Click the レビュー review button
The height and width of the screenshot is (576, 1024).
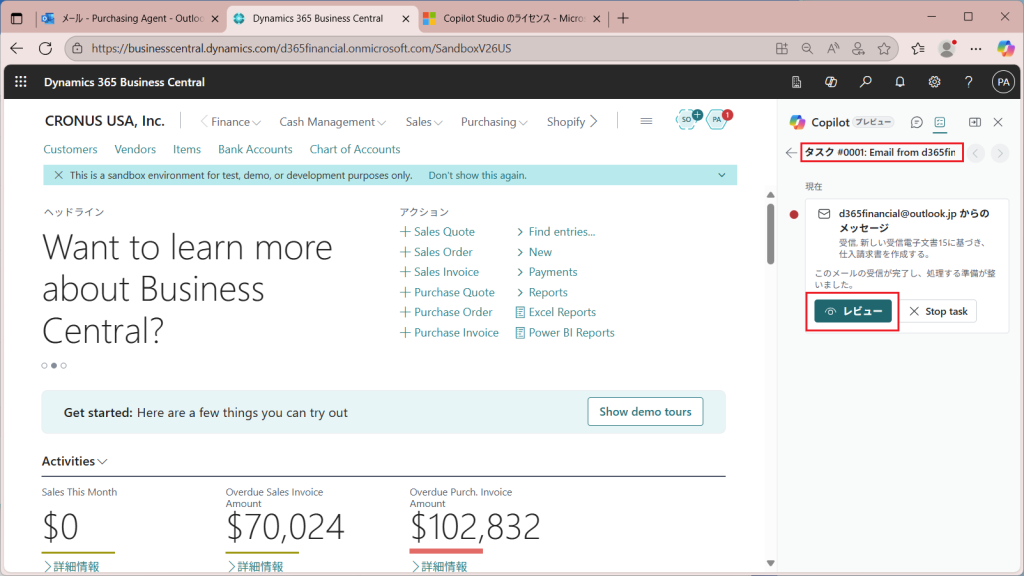tap(853, 312)
